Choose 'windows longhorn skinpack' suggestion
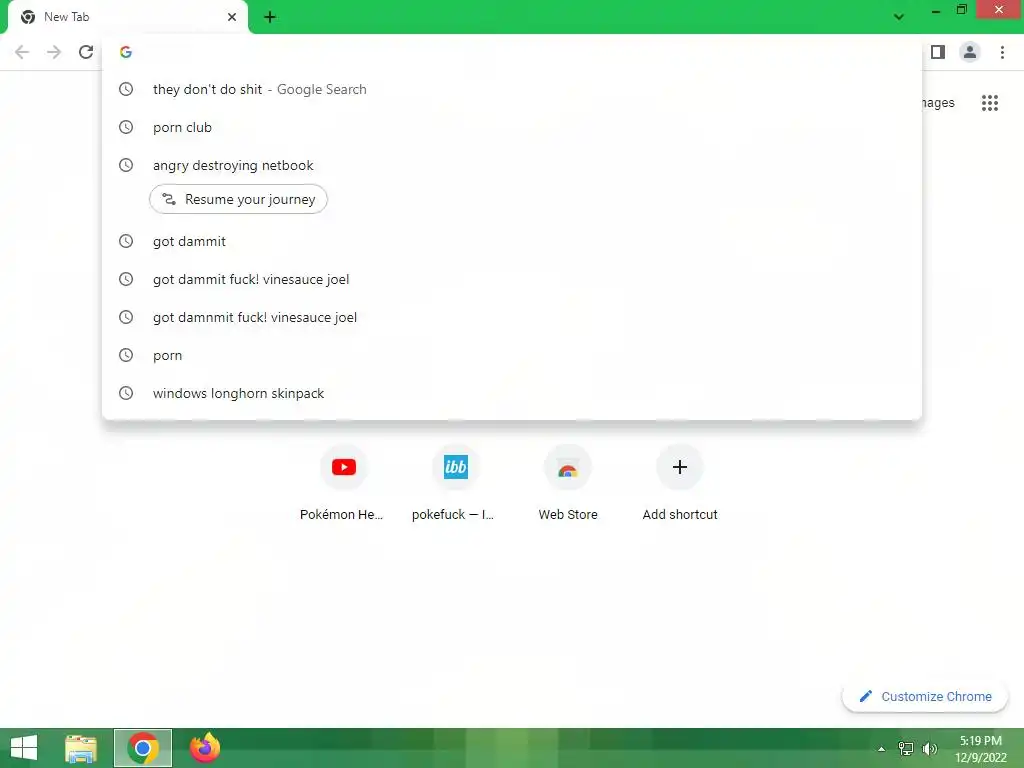This screenshot has width=1024, height=768. 512,393
